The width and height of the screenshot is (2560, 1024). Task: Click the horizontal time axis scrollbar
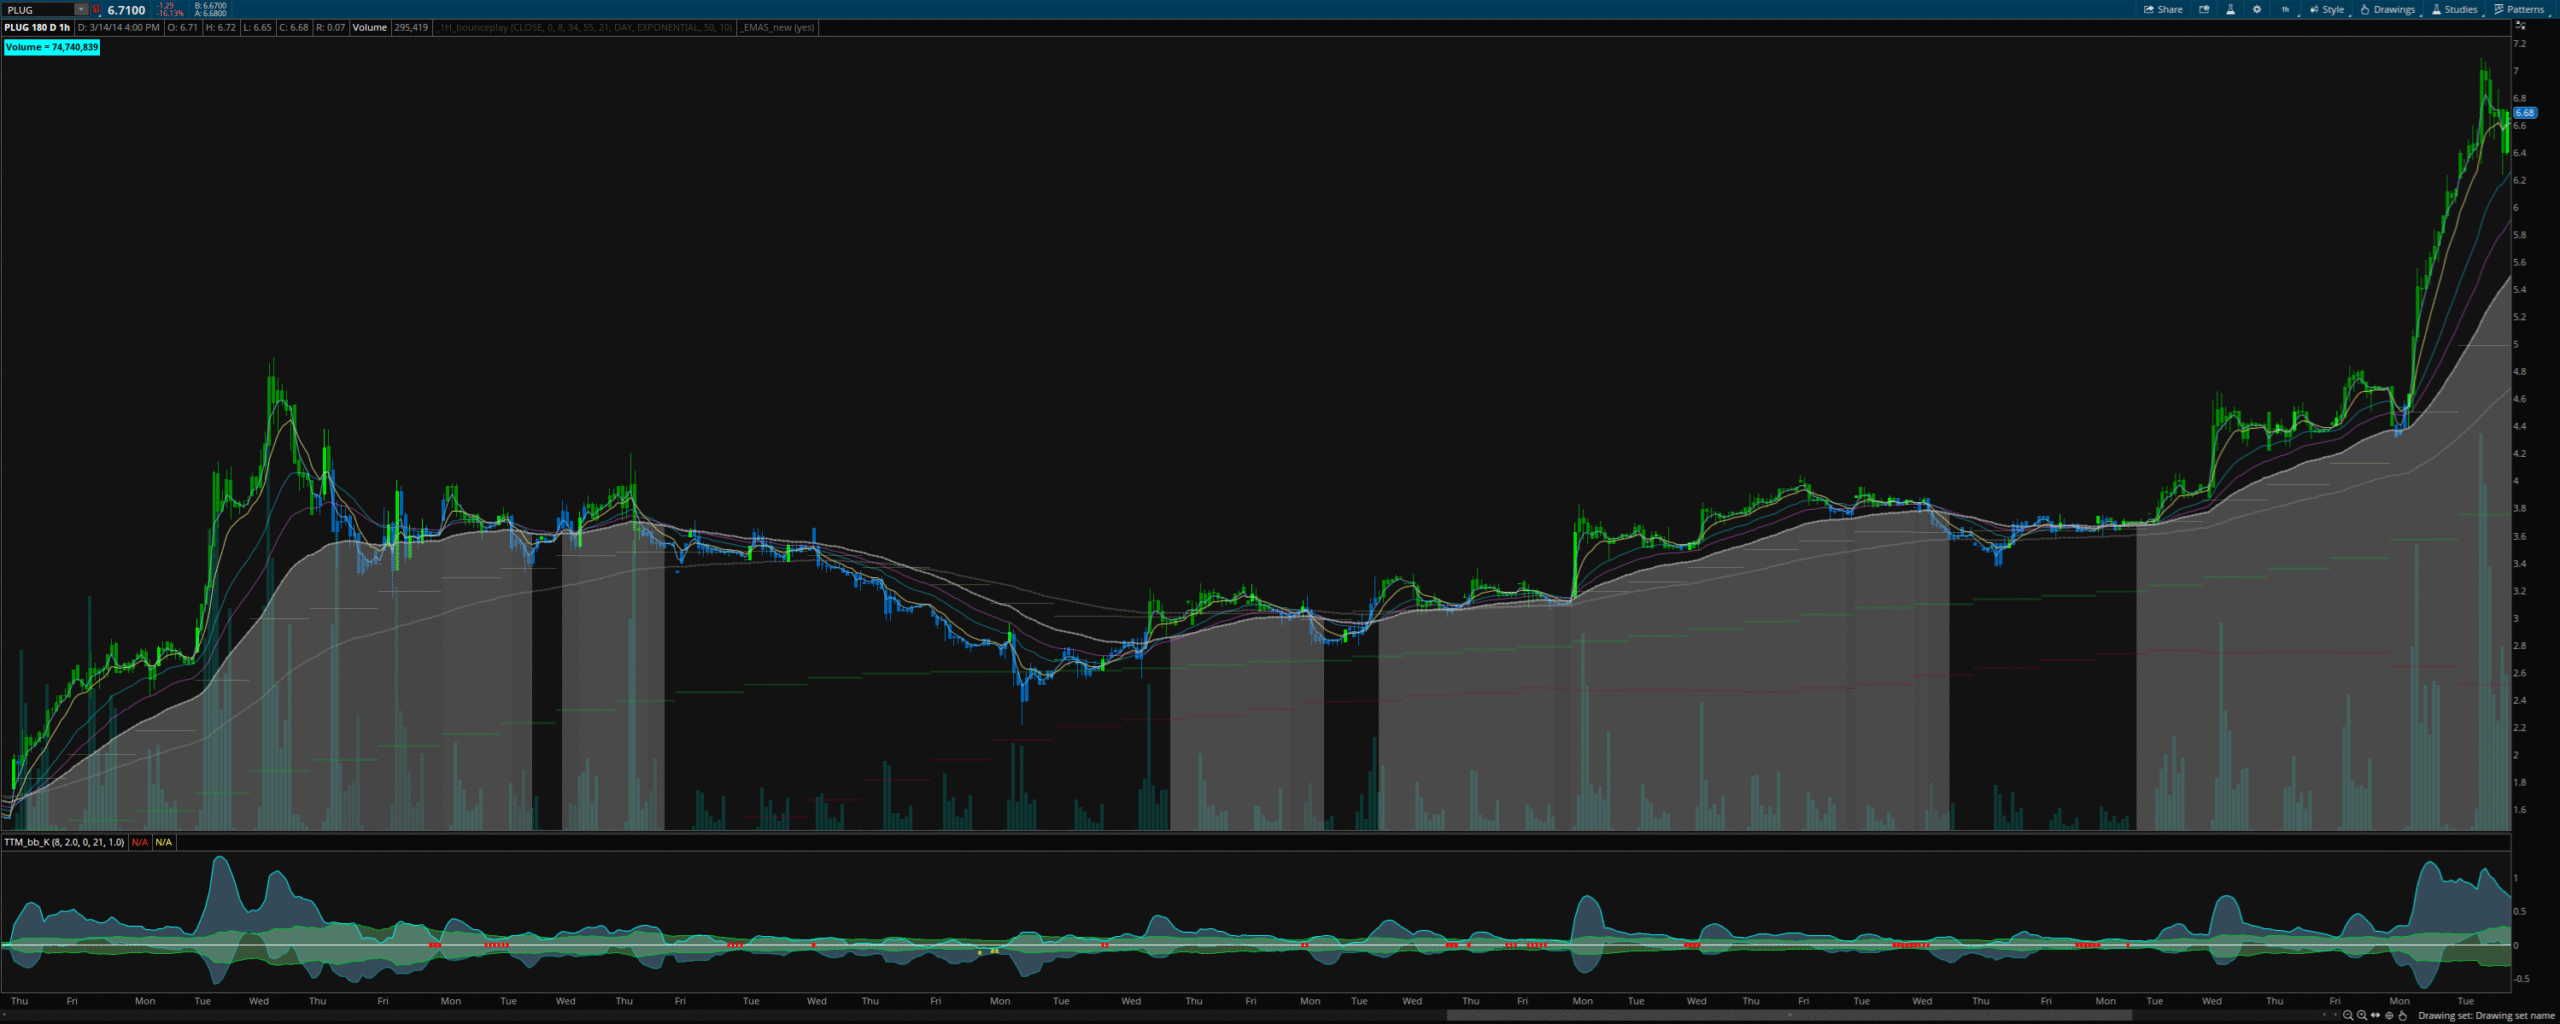pos(1788,1015)
